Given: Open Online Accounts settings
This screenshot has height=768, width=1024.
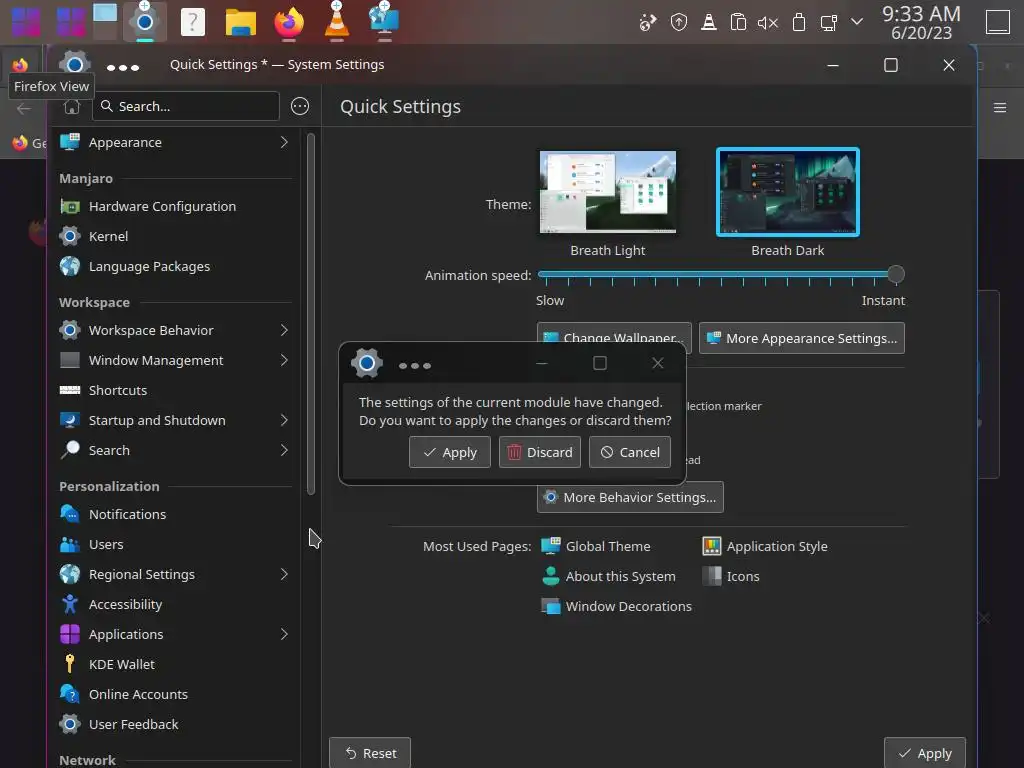Looking at the screenshot, I should coord(174,695).
